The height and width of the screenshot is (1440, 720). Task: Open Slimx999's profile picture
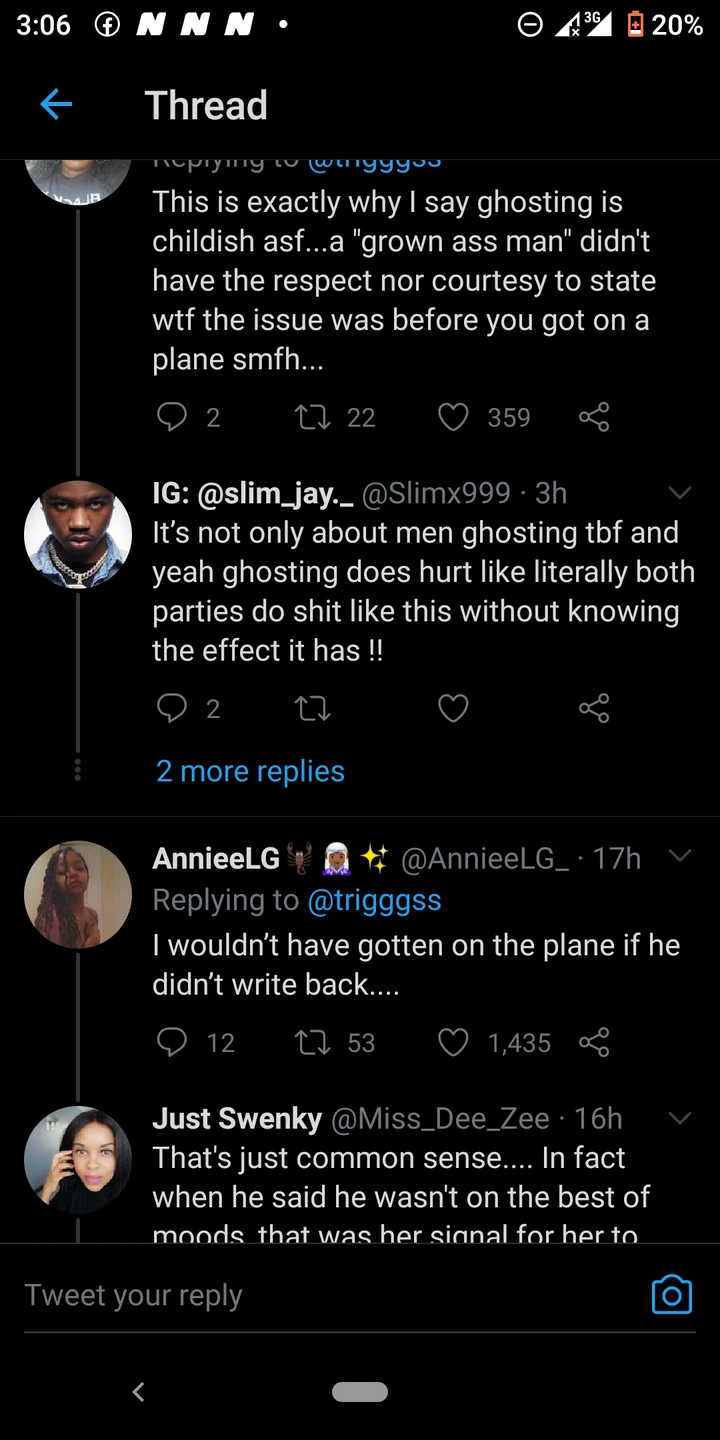[x=78, y=535]
